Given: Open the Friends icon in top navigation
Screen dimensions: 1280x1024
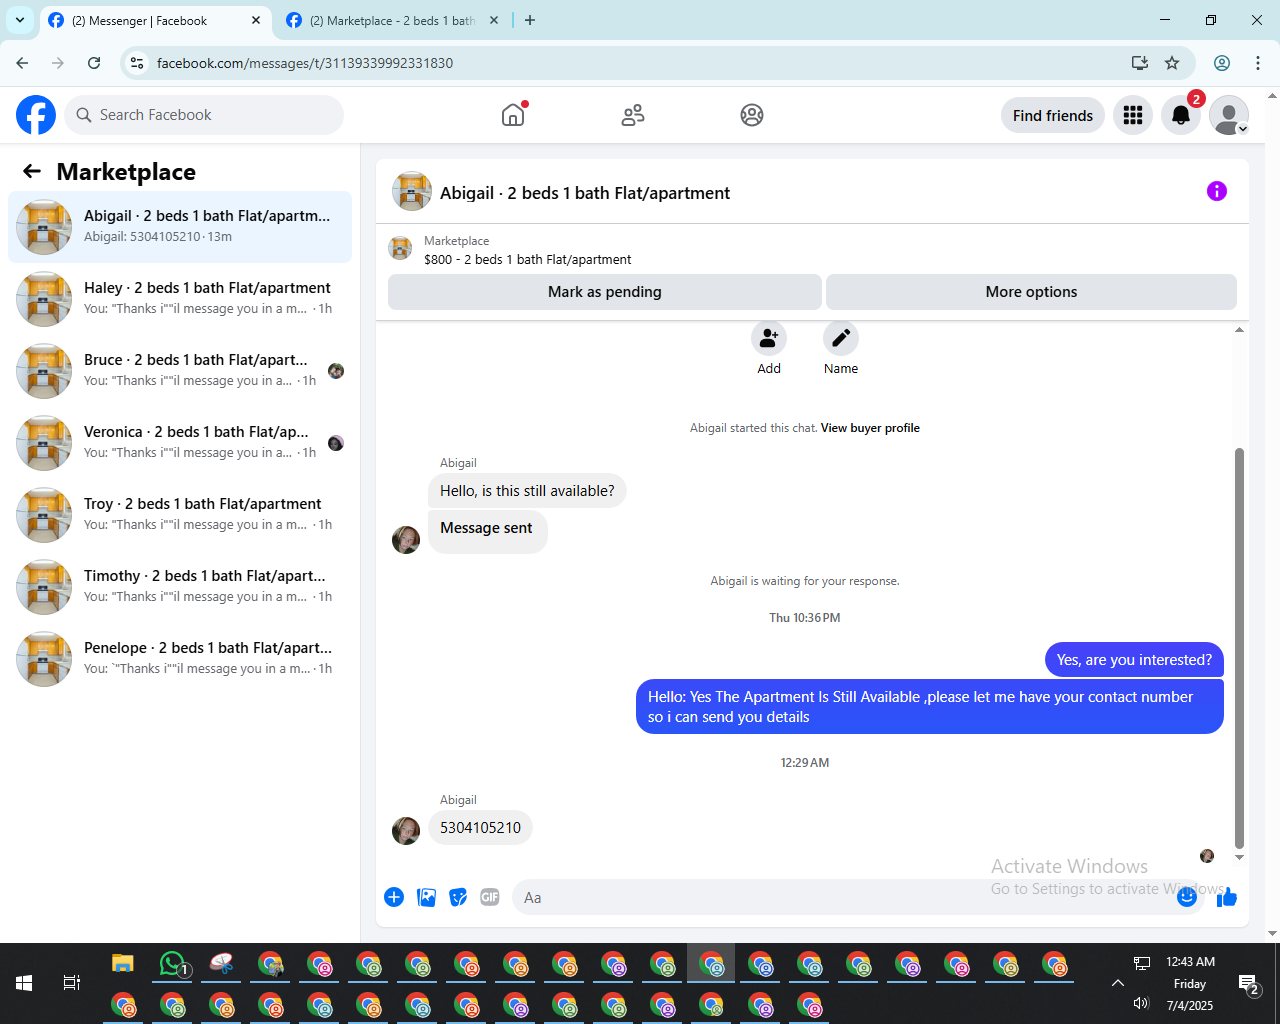Looking at the screenshot, I should 633,115.
